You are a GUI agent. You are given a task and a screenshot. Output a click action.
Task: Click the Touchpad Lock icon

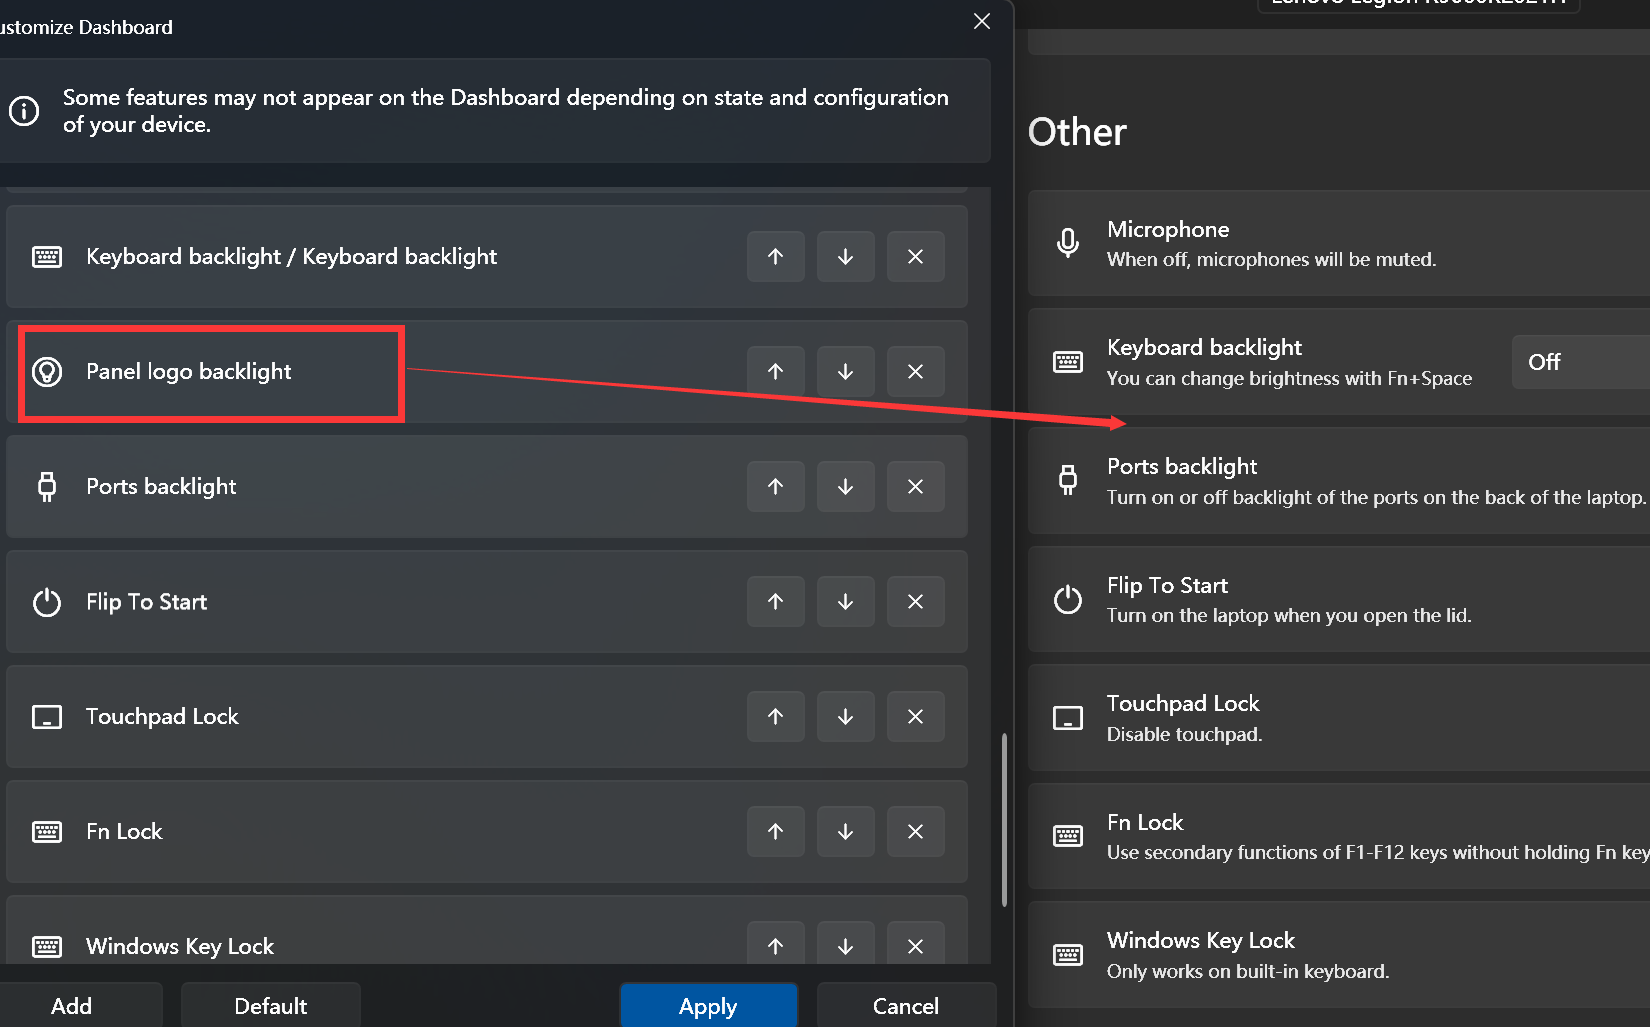point(46,716)
